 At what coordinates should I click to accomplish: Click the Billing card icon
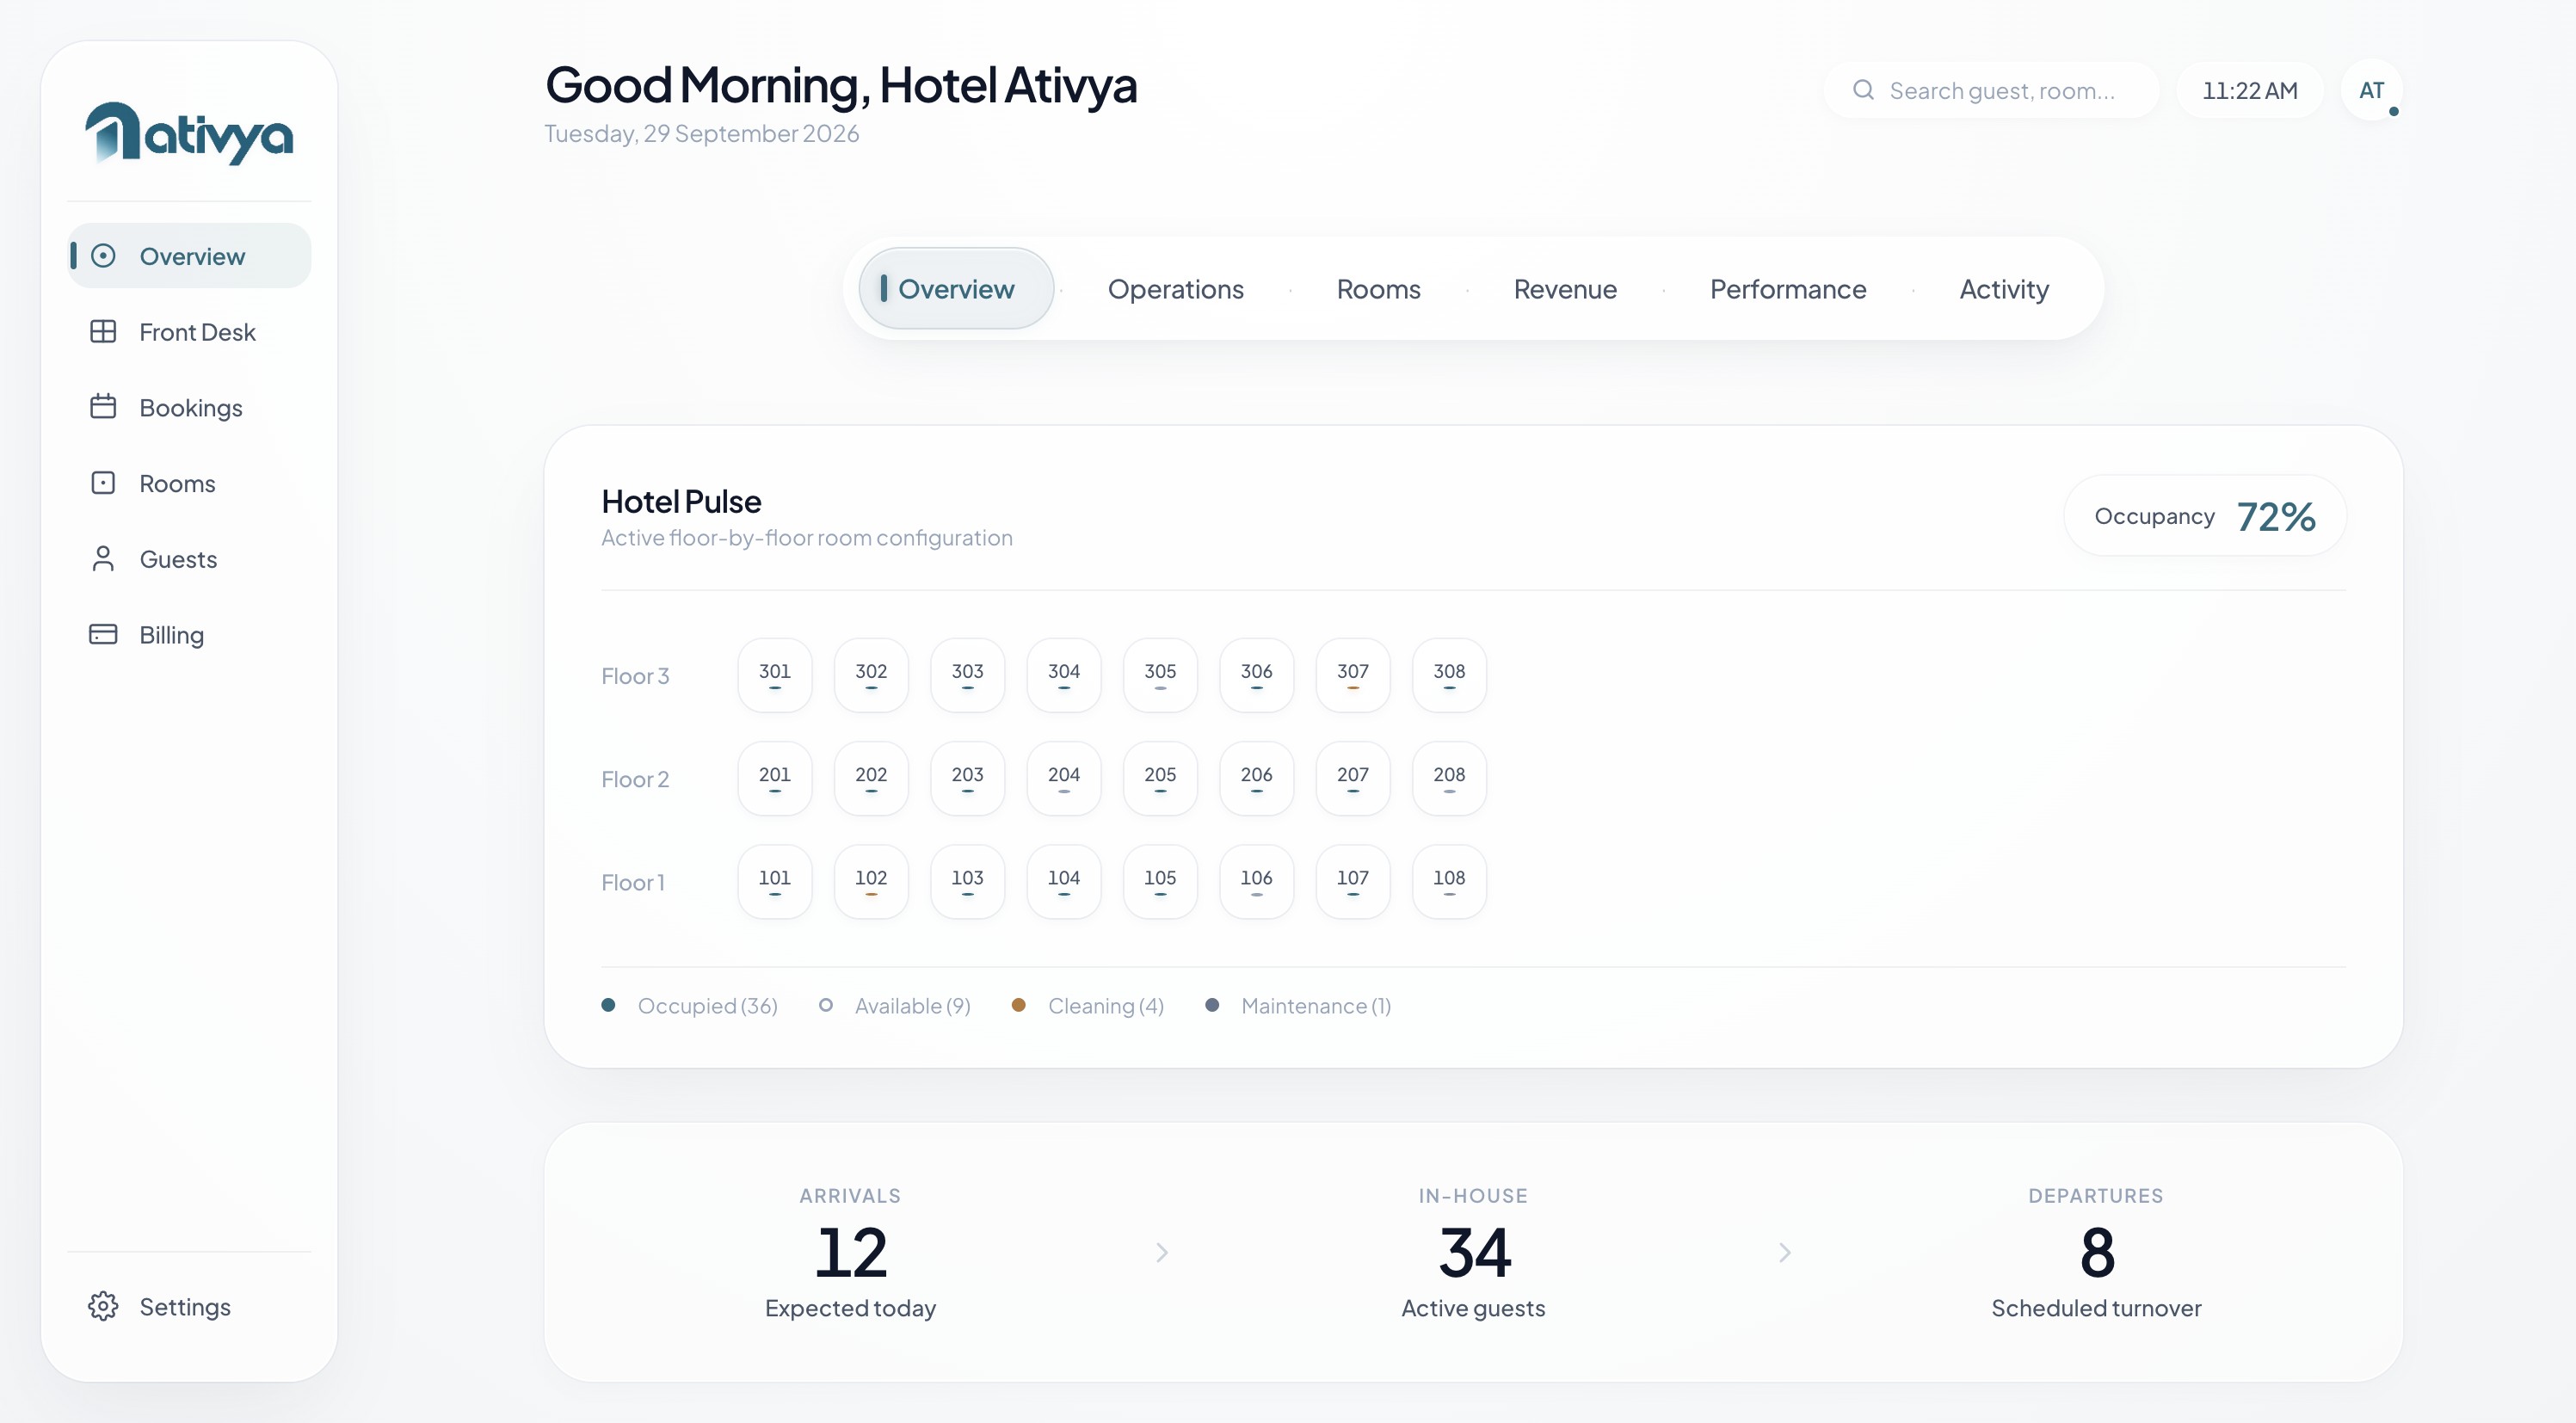(103, 634)
